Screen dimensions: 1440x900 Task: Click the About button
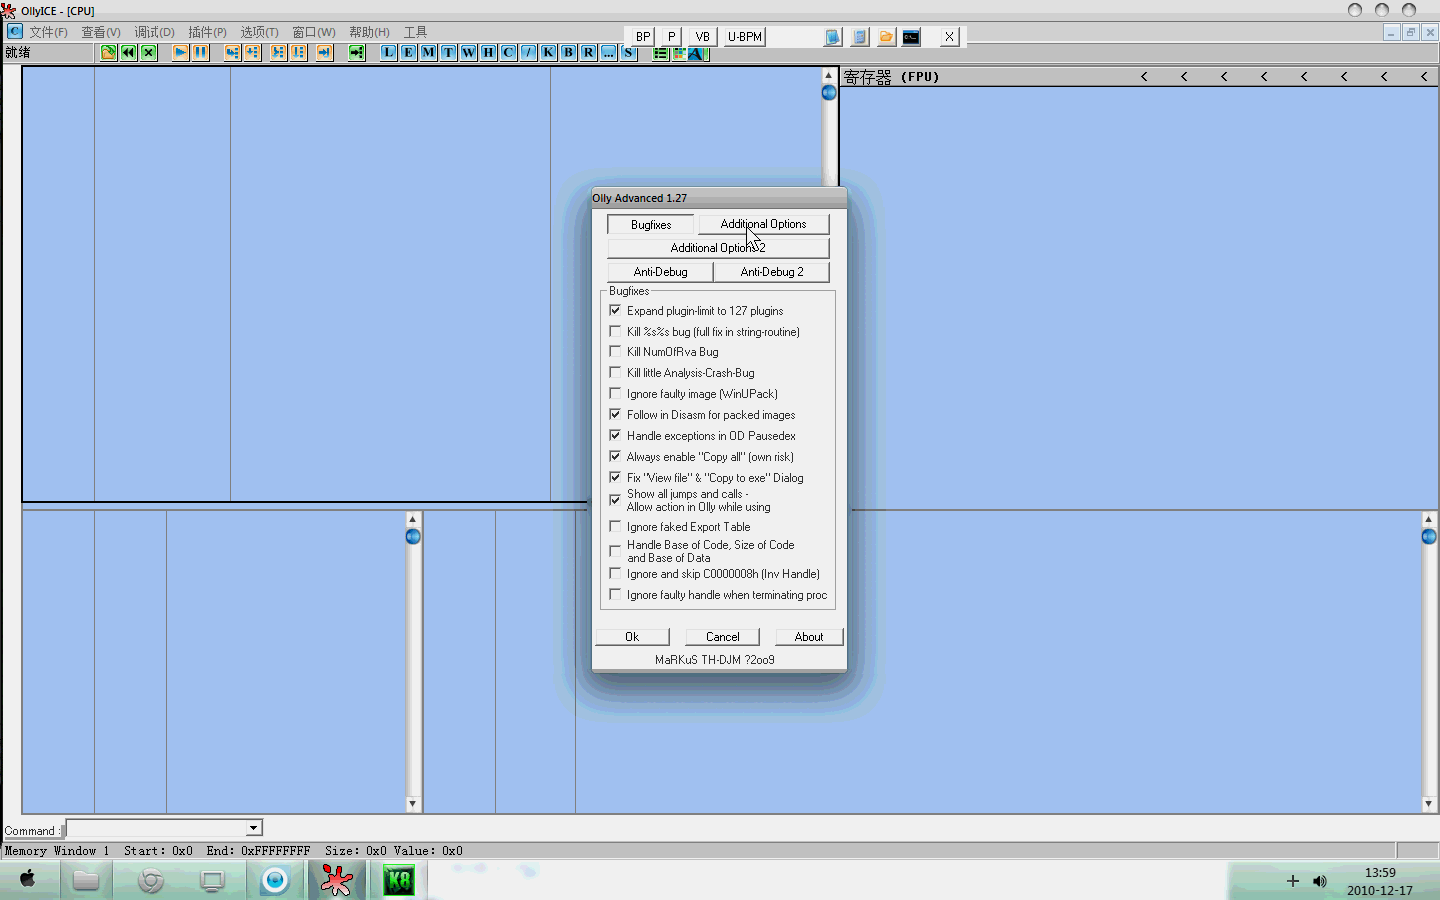pos(809,637)
